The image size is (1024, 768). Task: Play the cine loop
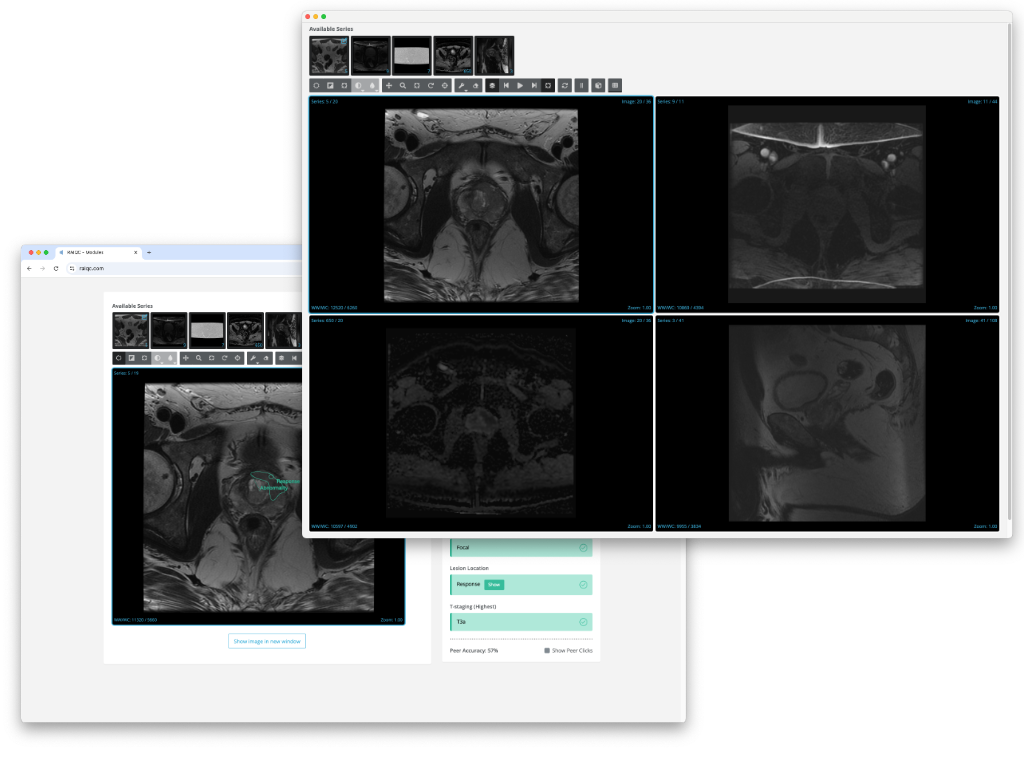(x=520, y=85)
